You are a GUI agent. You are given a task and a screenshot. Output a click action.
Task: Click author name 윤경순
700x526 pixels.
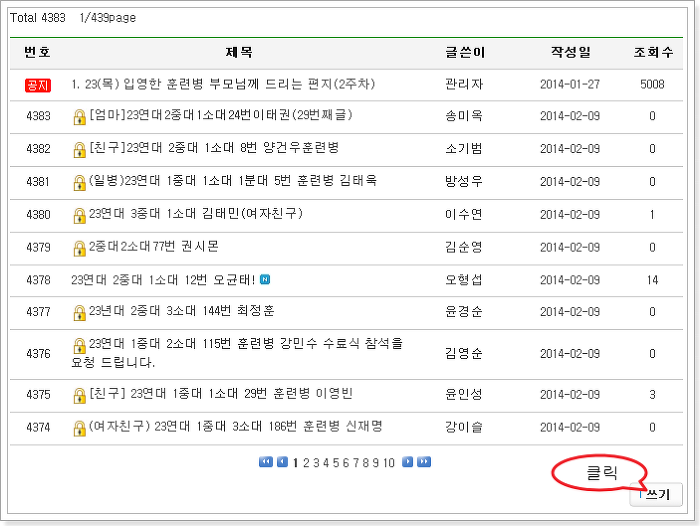(464, 312)
